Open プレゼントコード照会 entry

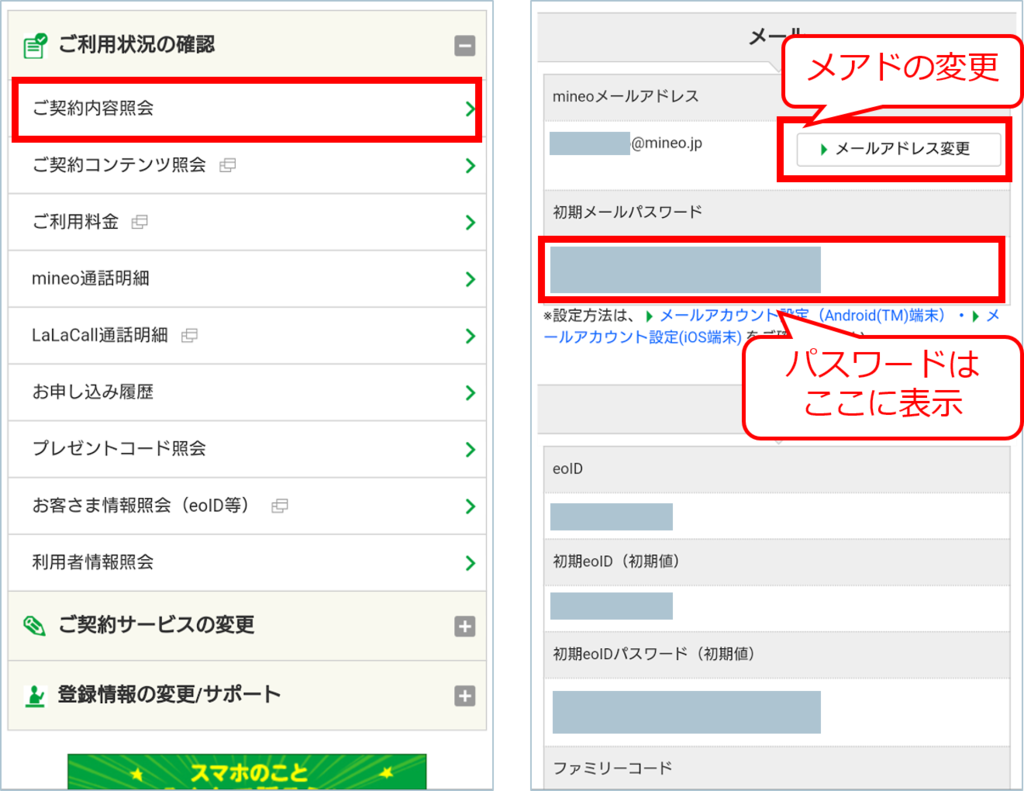click(248, 449)
